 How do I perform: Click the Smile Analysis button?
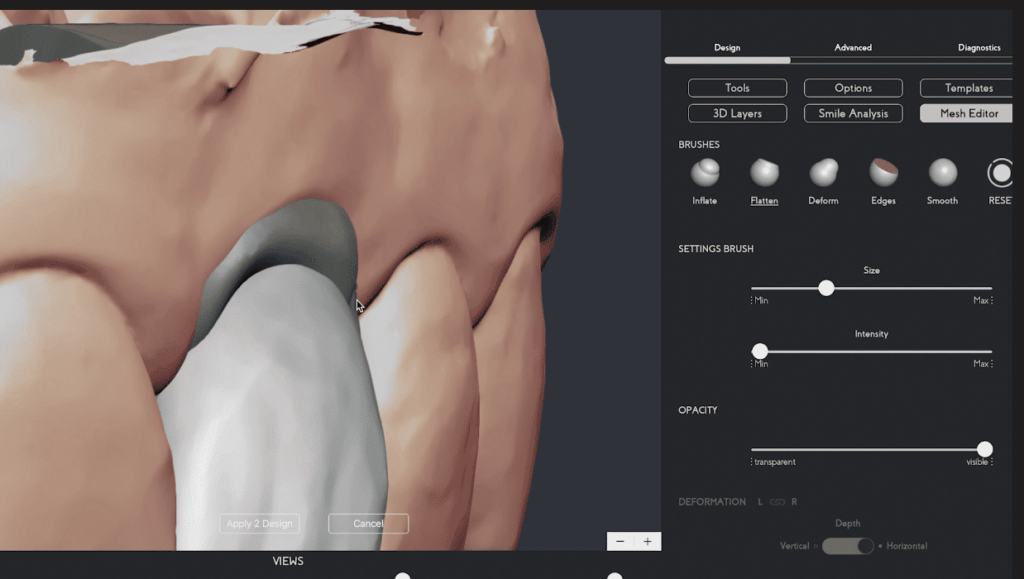[x=853, y=114]
